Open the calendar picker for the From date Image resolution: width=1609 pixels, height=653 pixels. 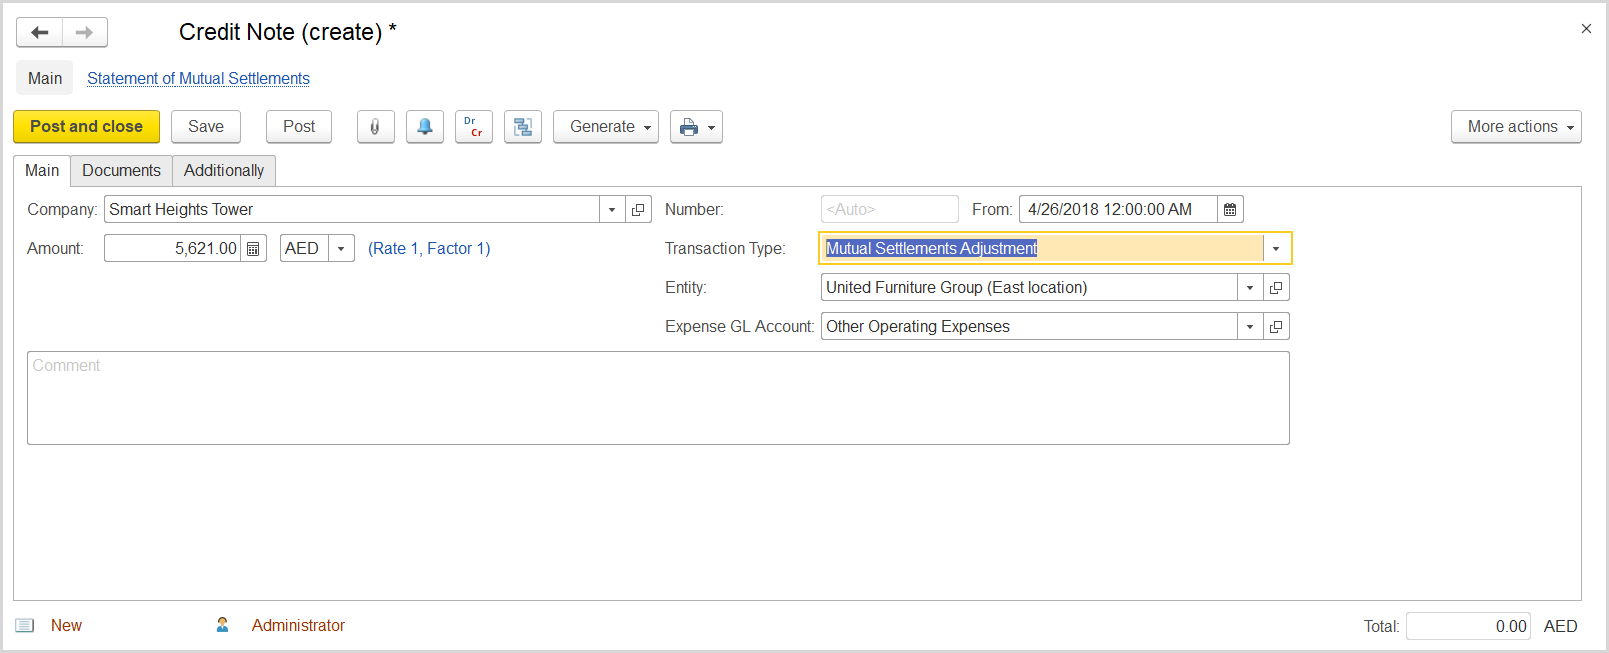pyautogui.click(x=1230, y=209)
